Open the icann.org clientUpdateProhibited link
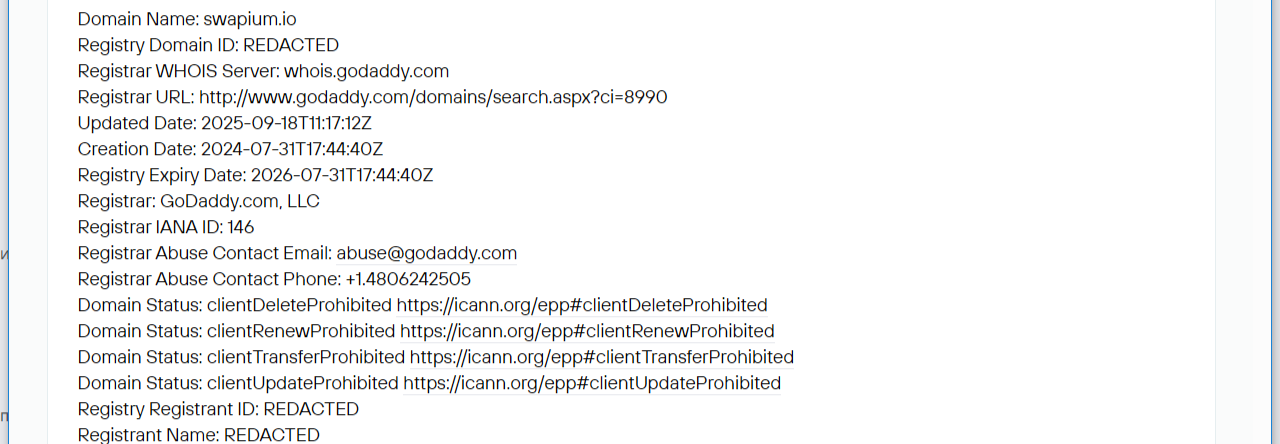This screenshot has height=444, width=1280. click(592, 383)
